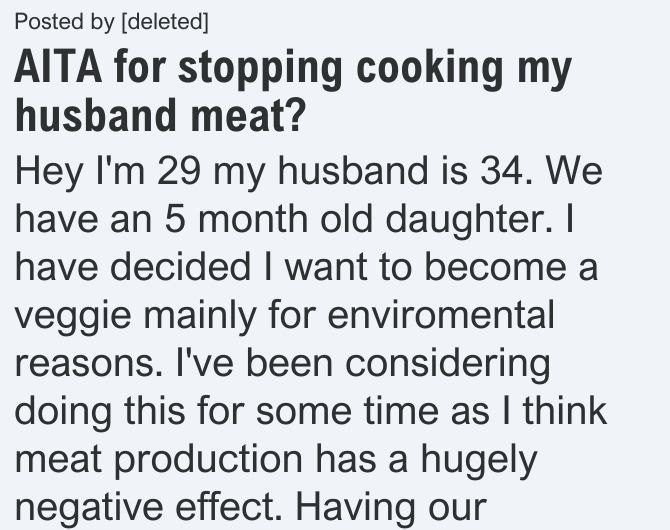Click the post title 'AITA for stopping cooking'
Viewport: 670px width, 530px height.
[x=259, y=69]
